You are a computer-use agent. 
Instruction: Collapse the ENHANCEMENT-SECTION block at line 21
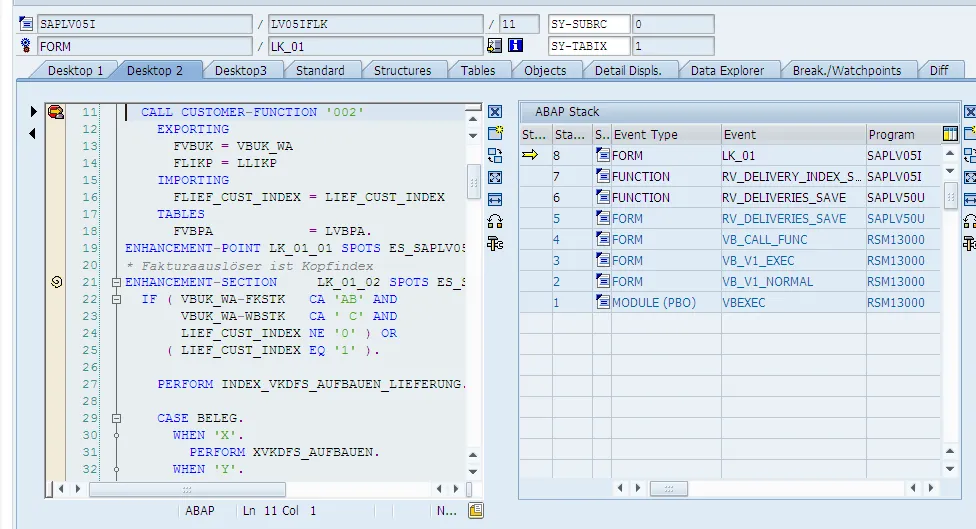[116, 283]
